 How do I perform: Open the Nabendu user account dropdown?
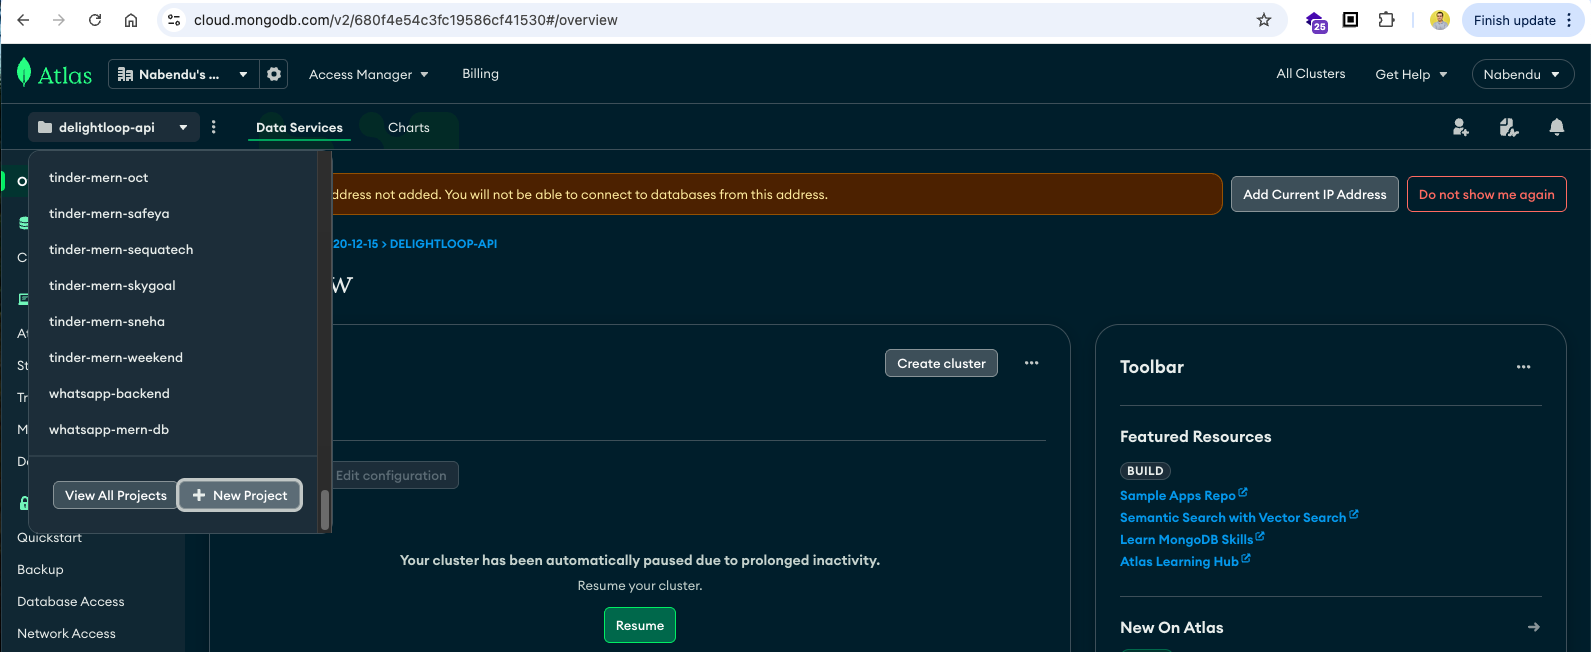[x=1523, y=74]
